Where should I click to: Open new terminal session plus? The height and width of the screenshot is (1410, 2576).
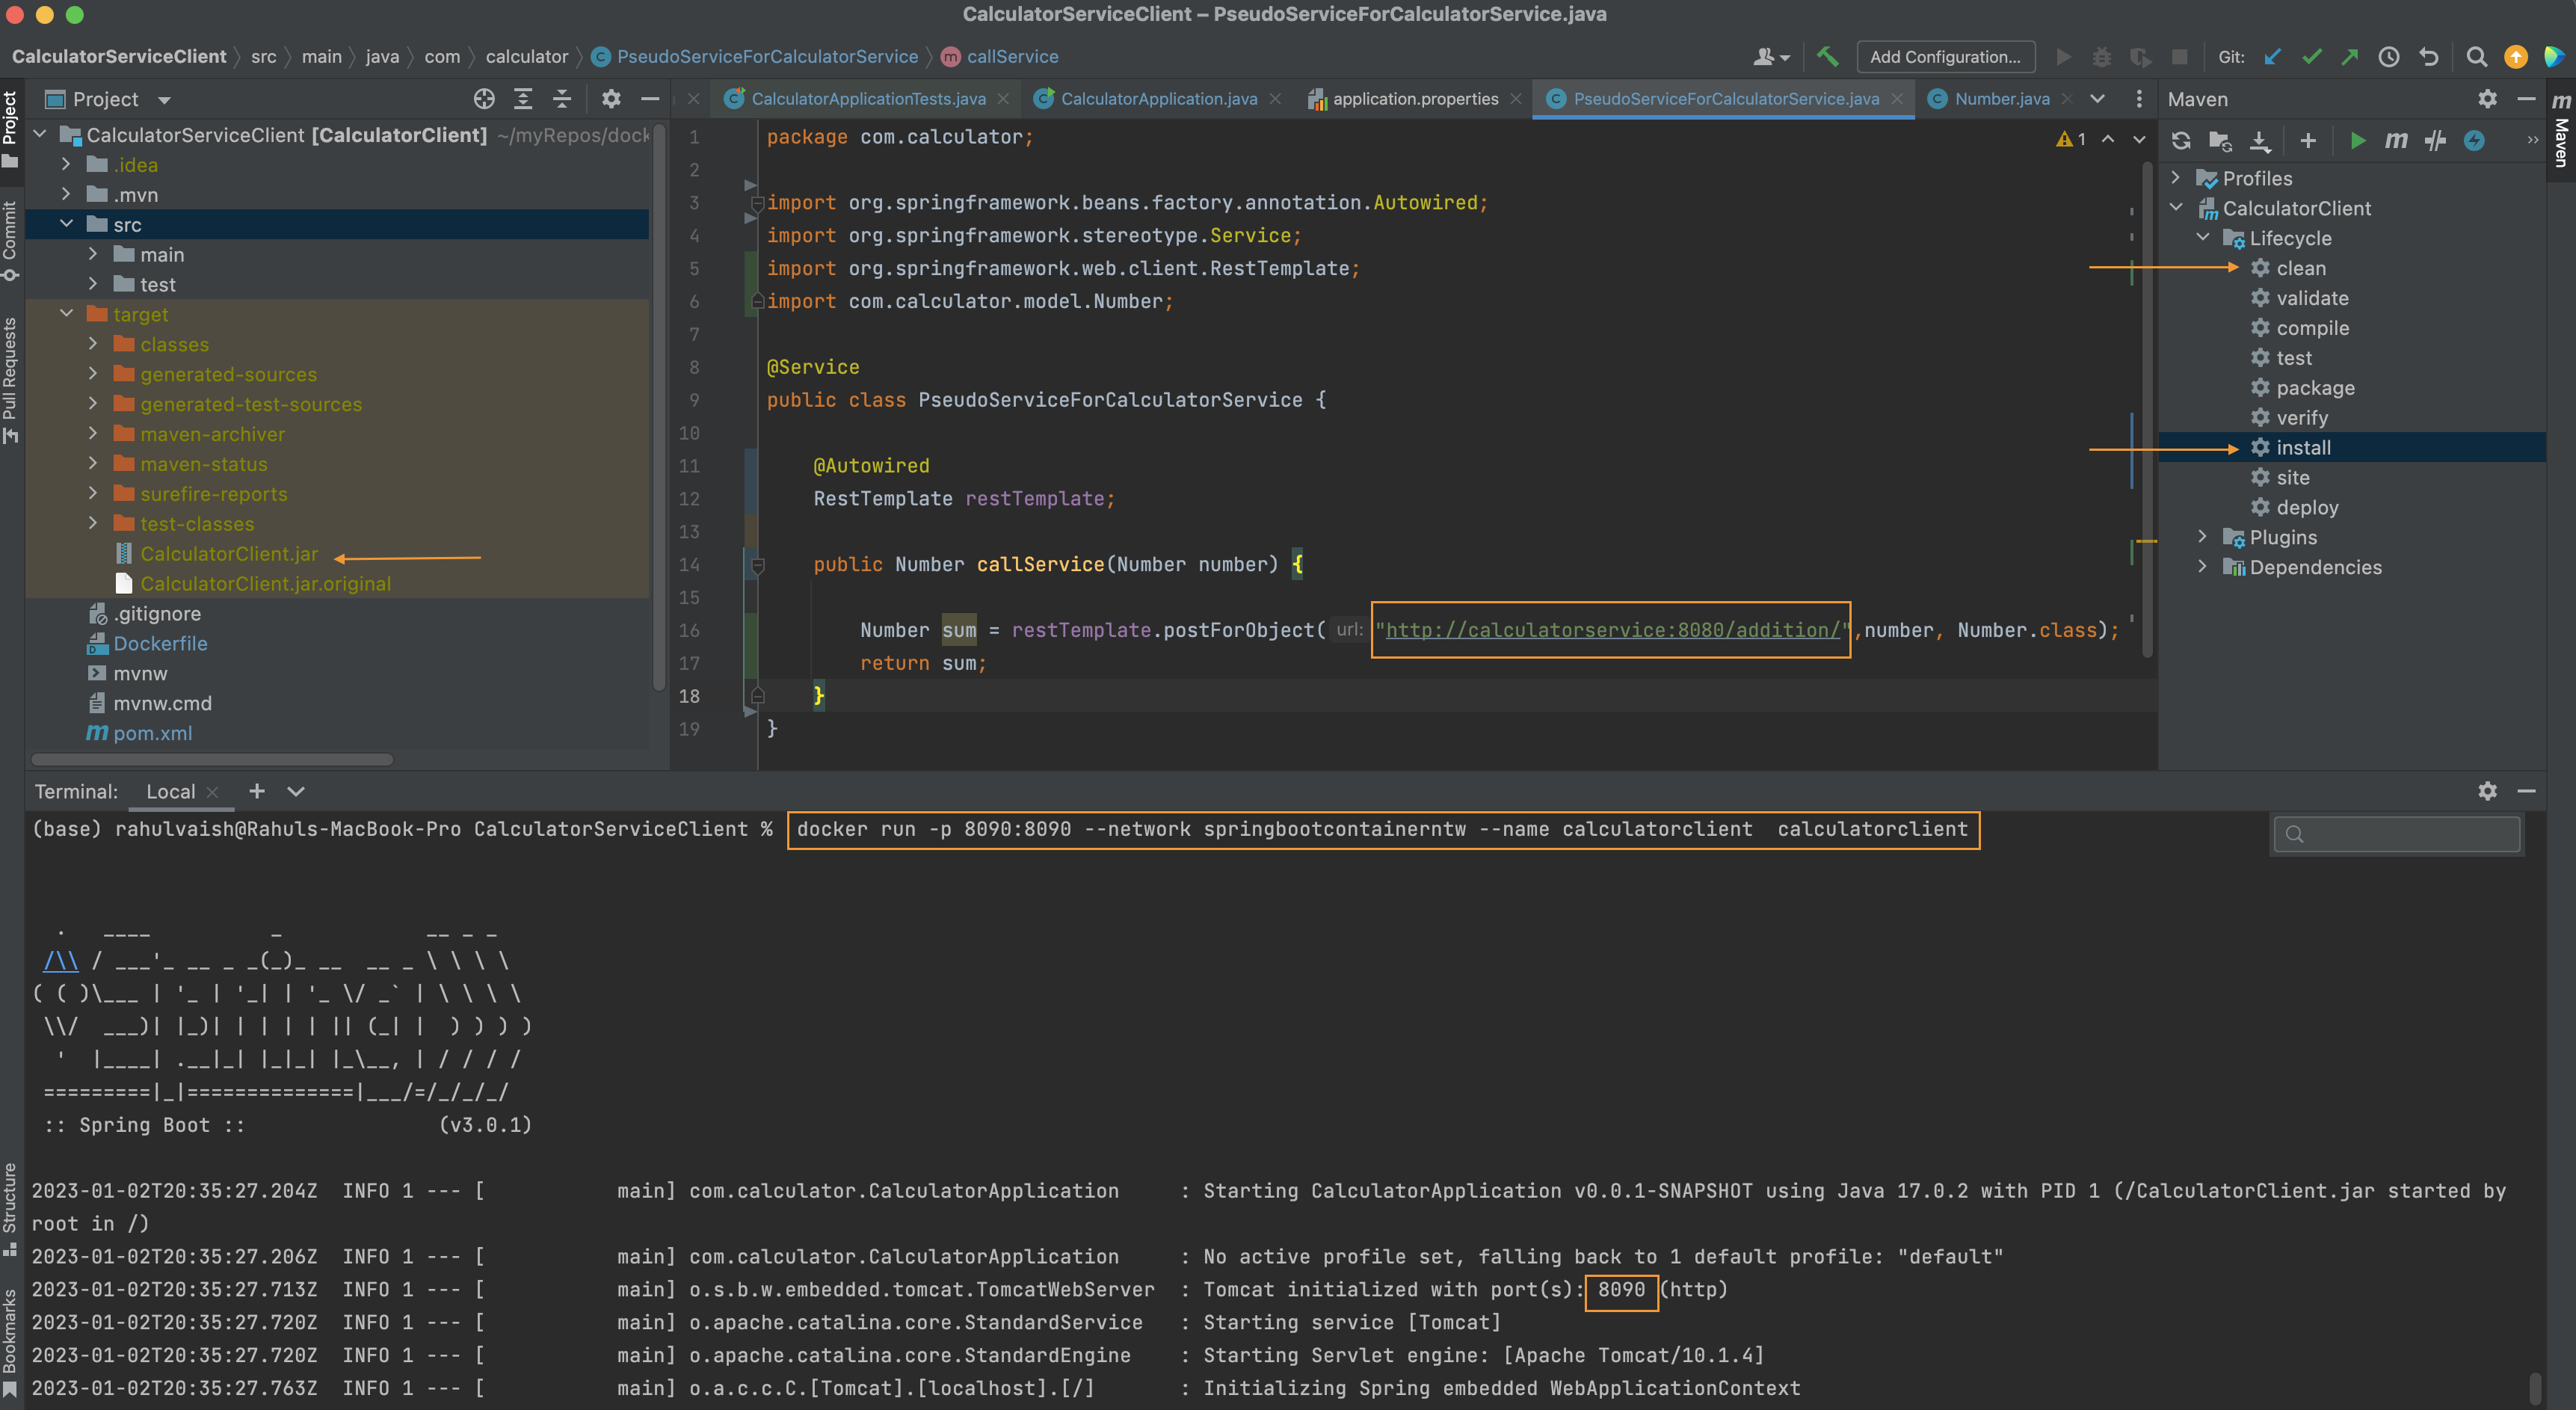(x=257, y=791)
